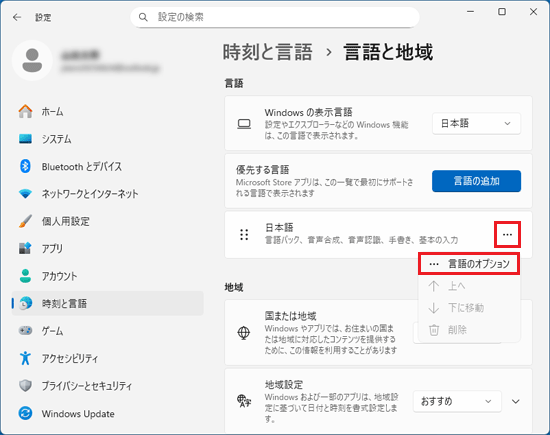Click the 時刻と言語 globe clock icon
Screen dimensions: 550x435
point(25,303)
